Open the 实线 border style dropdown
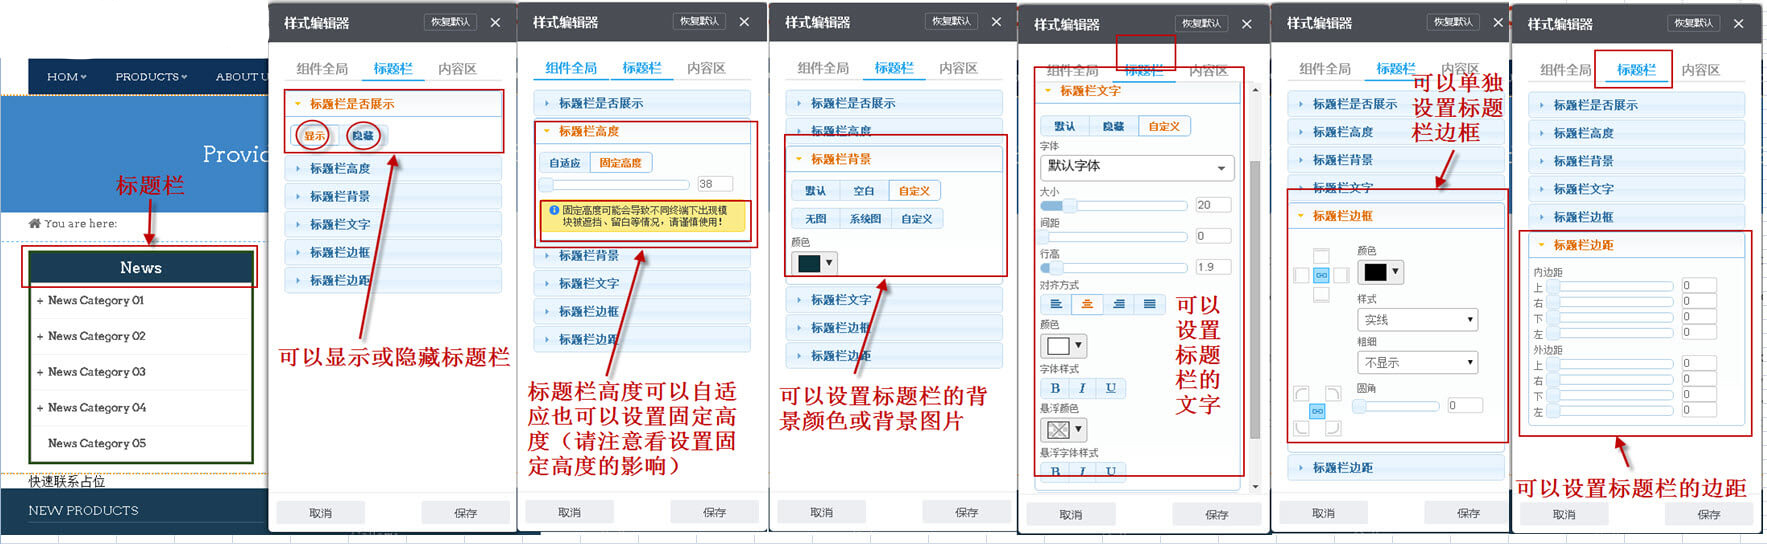The image size is (1767, 544). [x=1417, y=320]
